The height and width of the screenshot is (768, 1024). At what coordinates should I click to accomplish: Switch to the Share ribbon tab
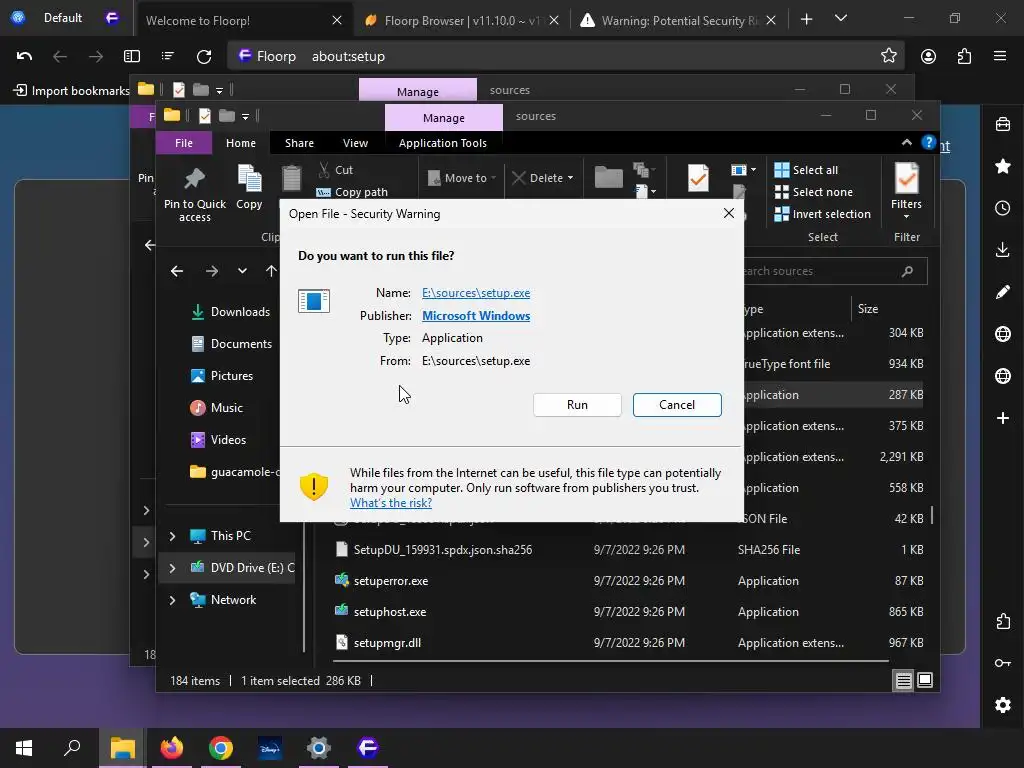click(x=299, y=143)
